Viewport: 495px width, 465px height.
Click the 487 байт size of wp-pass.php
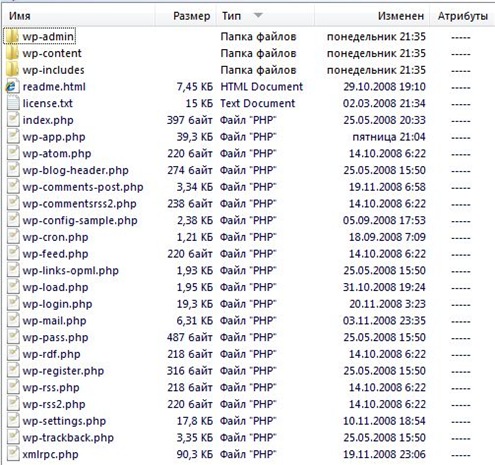coord(190,337)
